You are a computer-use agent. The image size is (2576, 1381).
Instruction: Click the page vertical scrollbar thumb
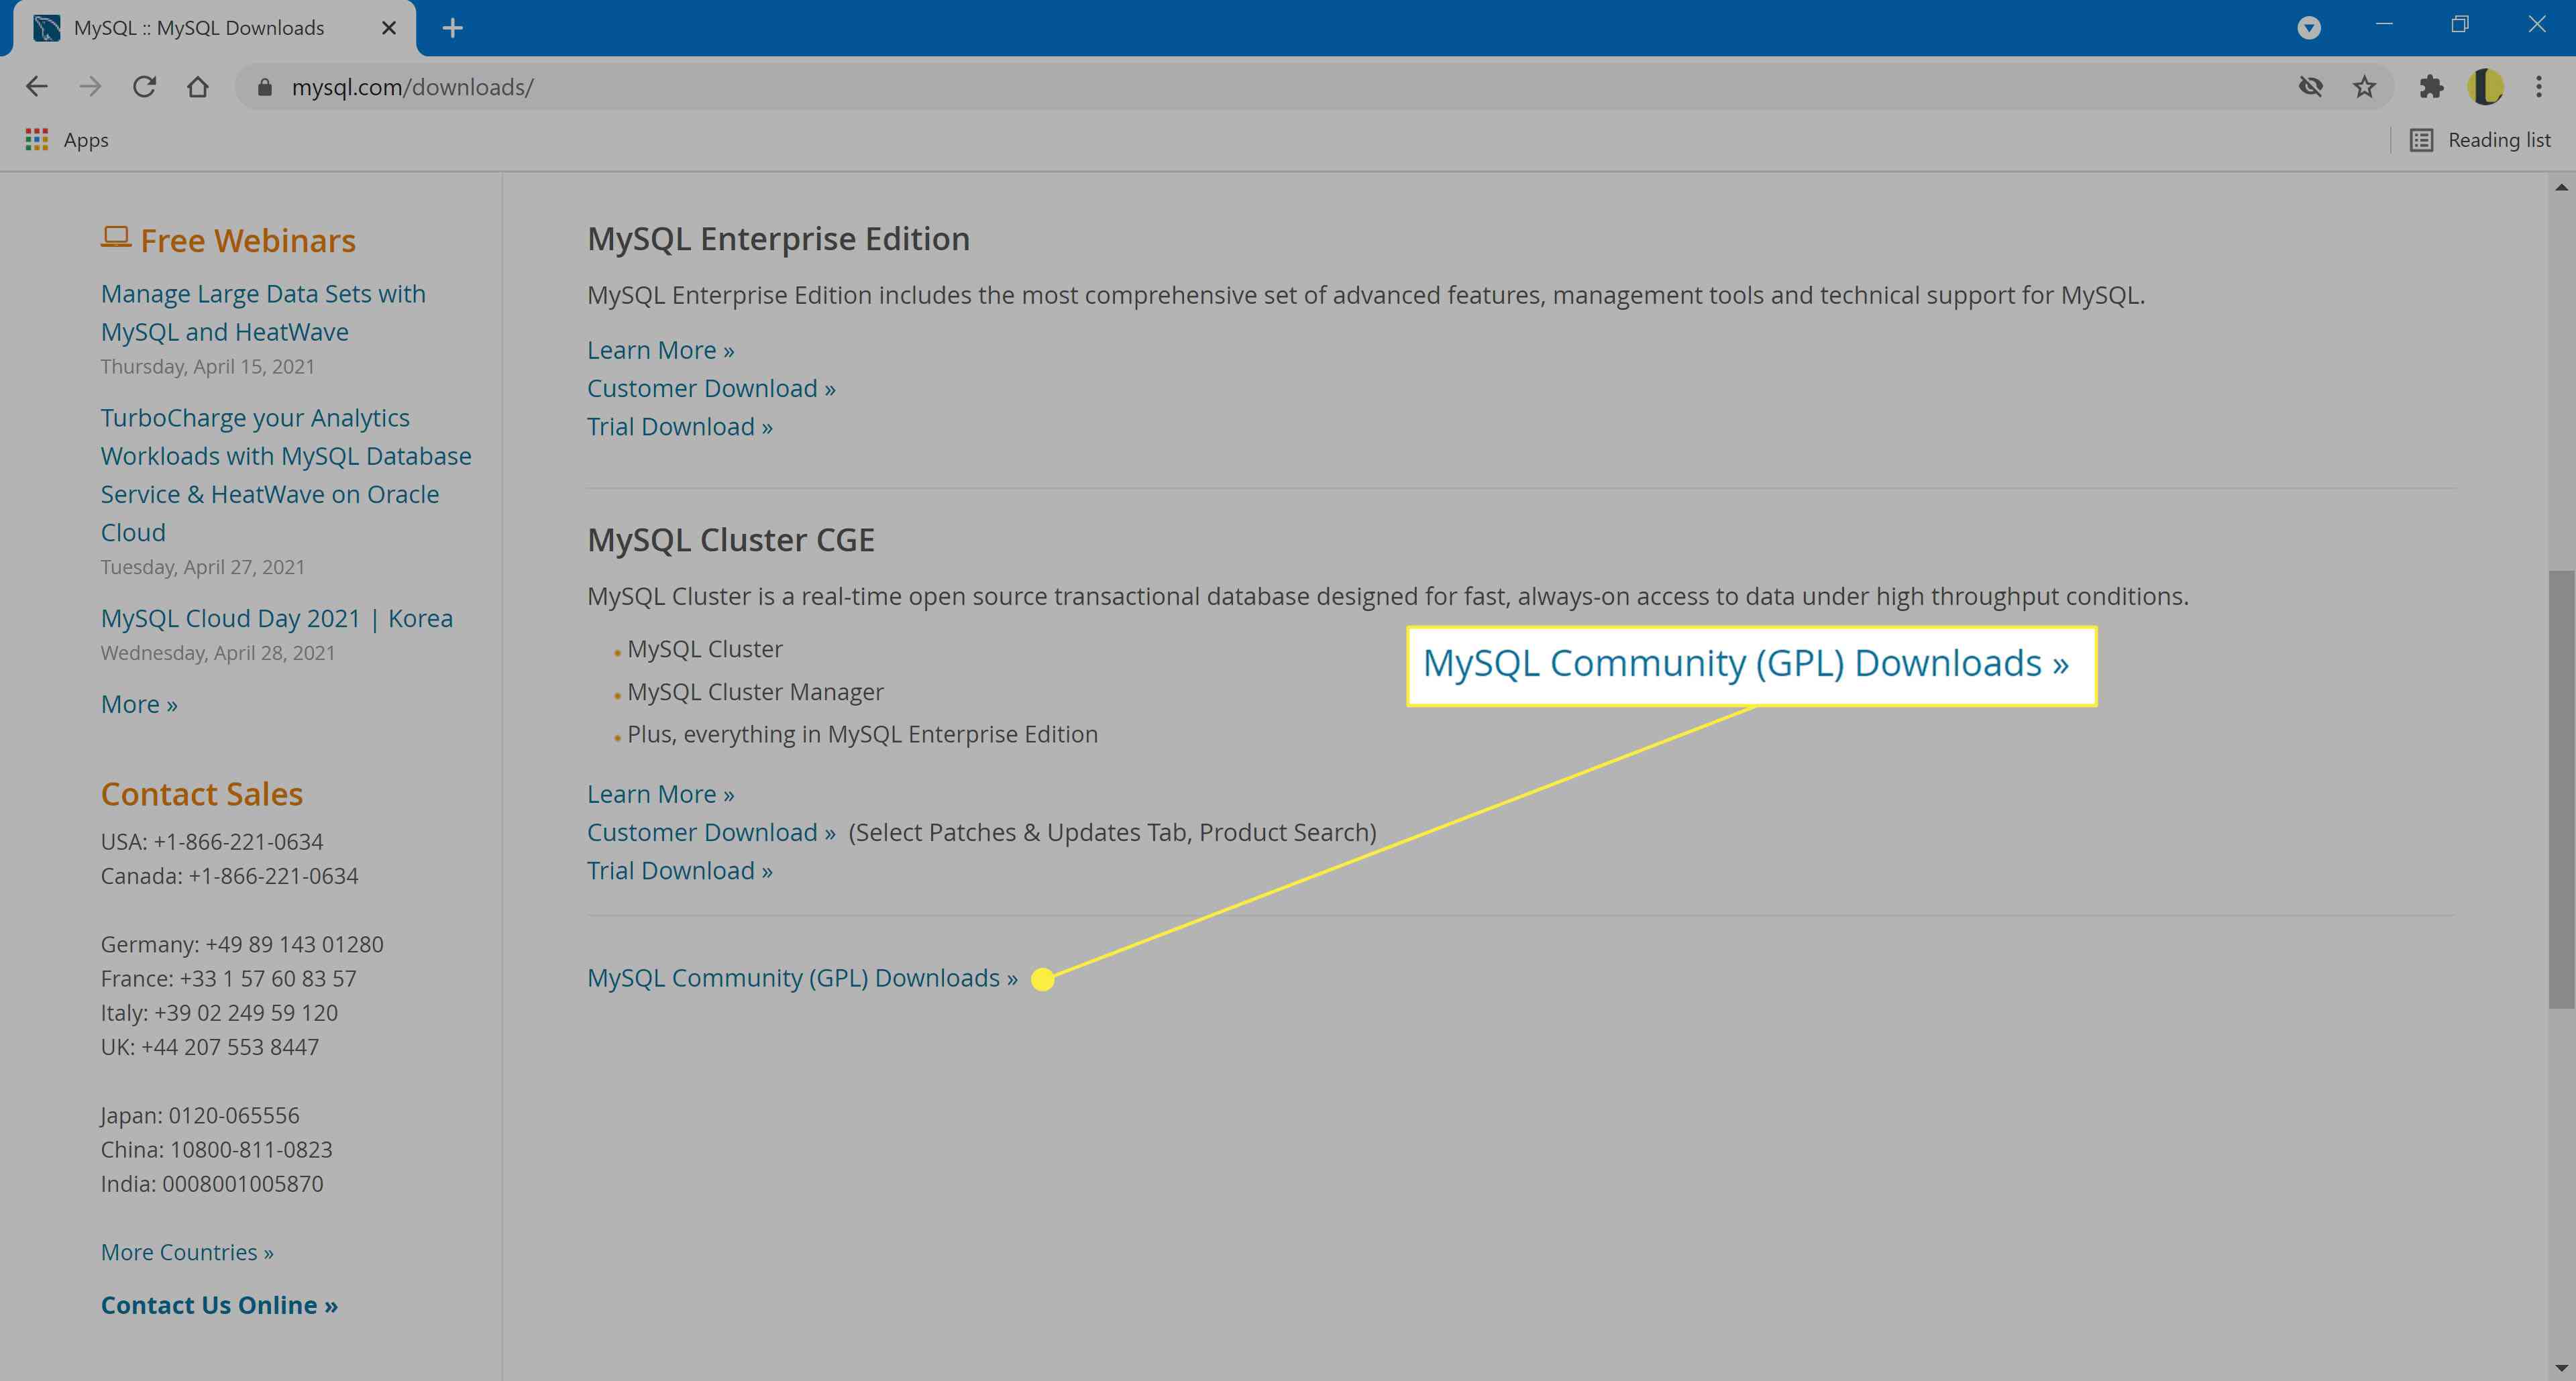click(x=2561, y=790)
